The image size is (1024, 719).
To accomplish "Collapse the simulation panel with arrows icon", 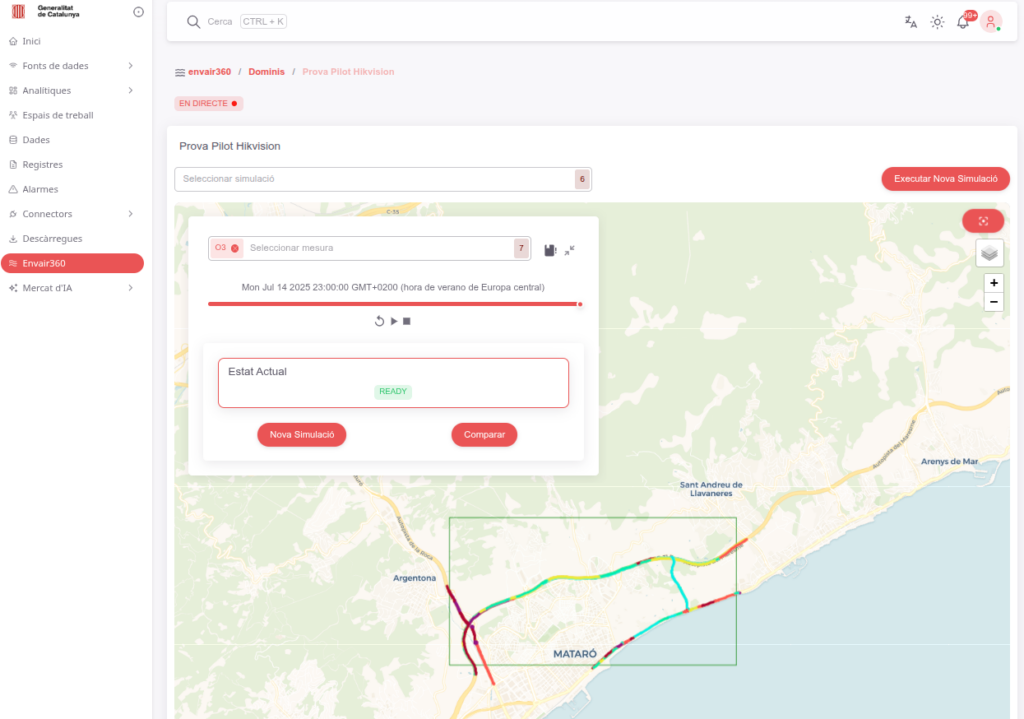I will click(569, 250).
